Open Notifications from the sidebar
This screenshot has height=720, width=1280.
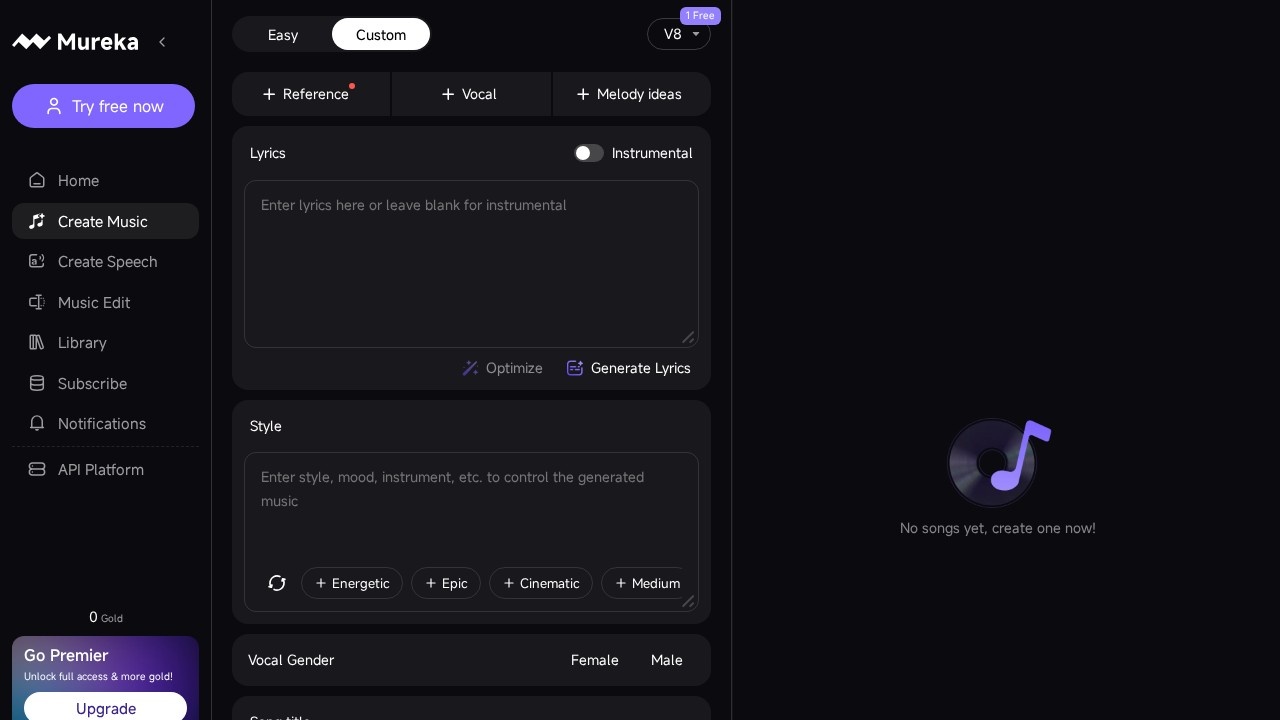tap(101, 424)
